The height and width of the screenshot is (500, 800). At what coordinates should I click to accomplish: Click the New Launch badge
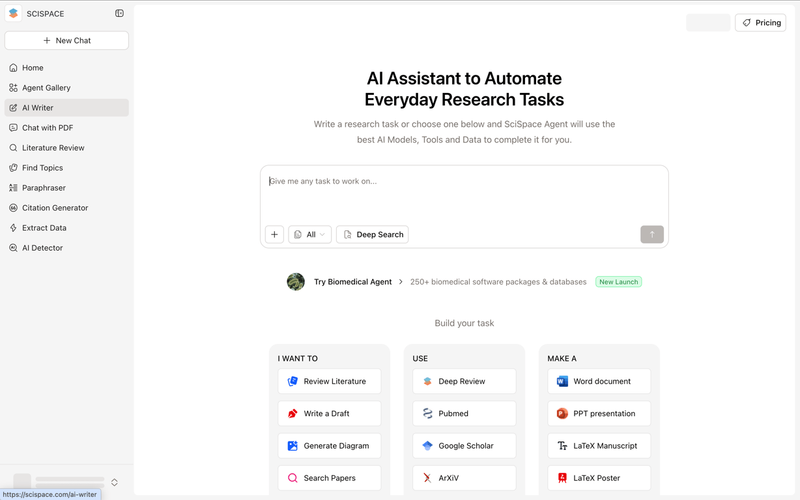pos(618,282)
